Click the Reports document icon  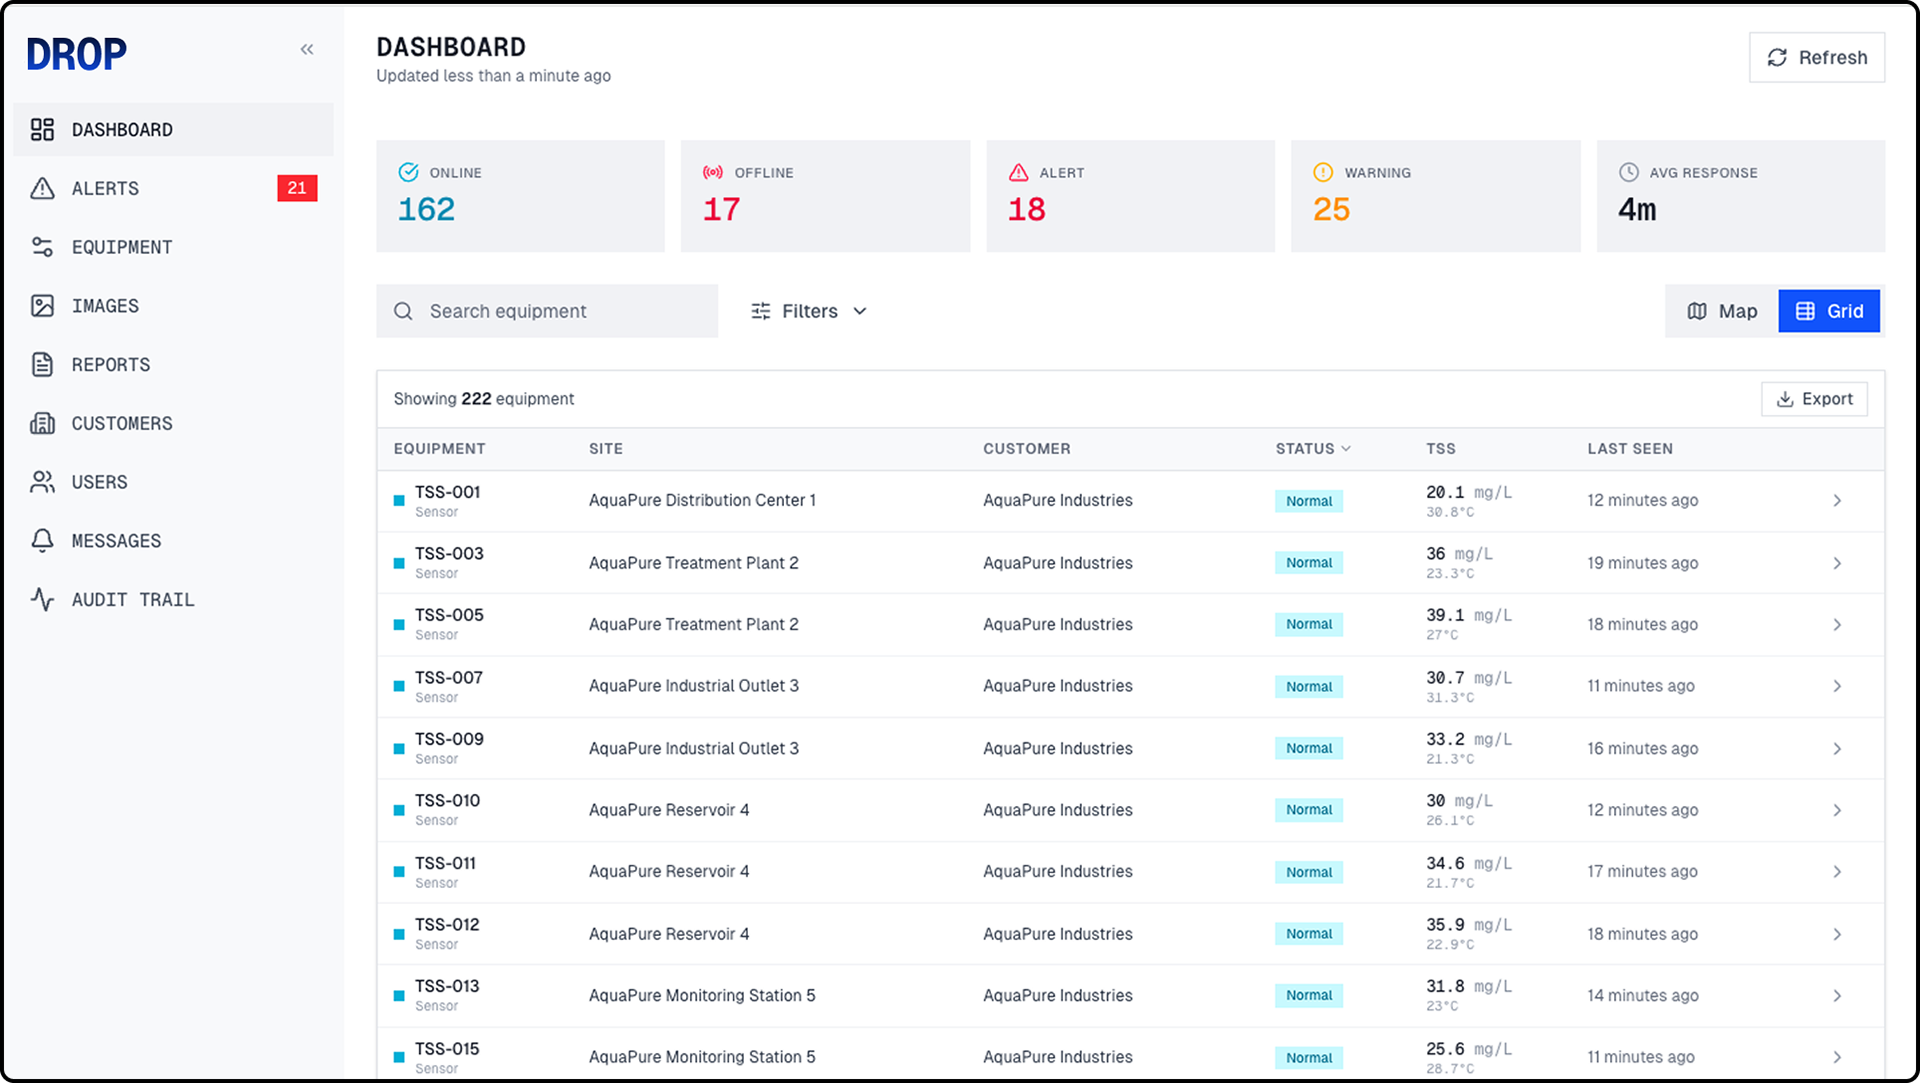[42, 365]
